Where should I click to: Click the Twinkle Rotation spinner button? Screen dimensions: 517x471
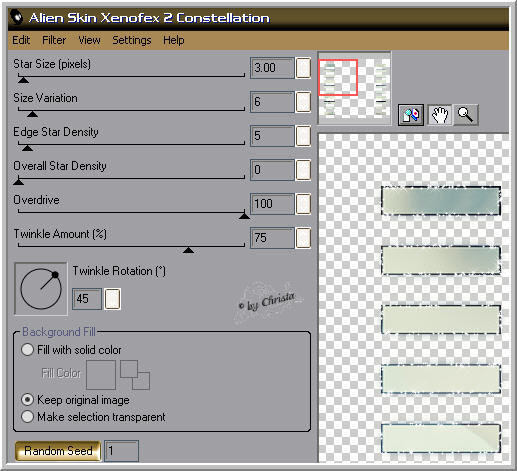(x=112, y=299)
